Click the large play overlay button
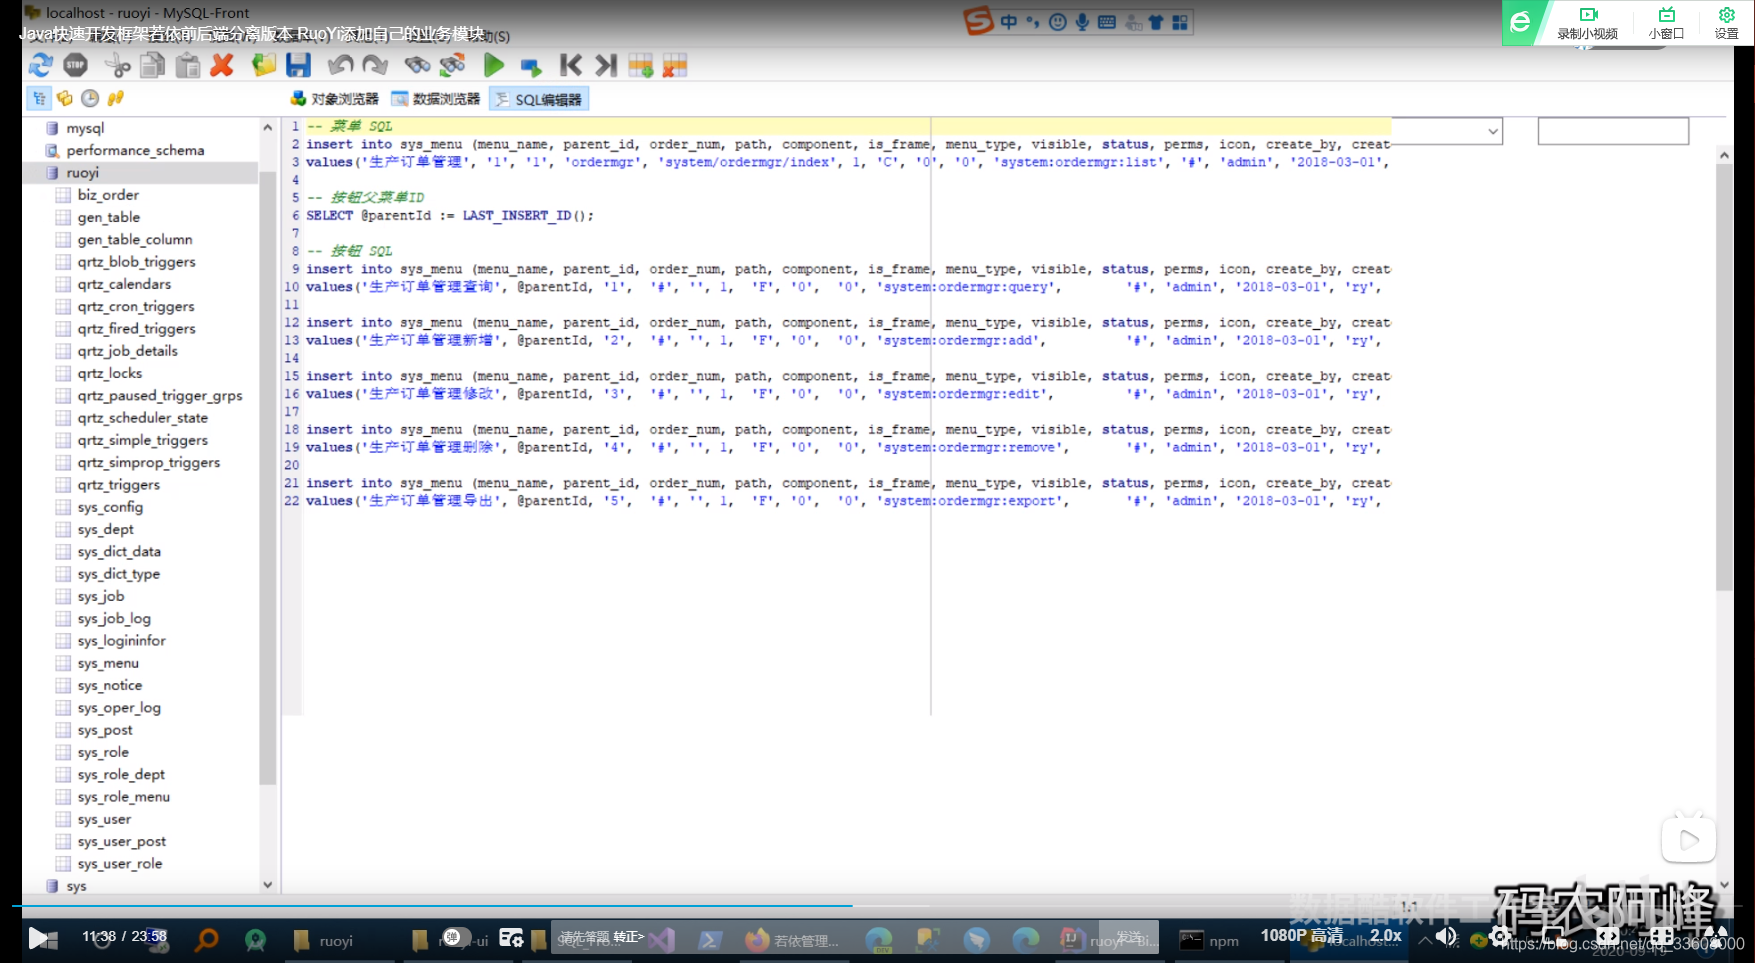Image resolution: width=1755 pixels, height=963 pixels. point(1689,840)
